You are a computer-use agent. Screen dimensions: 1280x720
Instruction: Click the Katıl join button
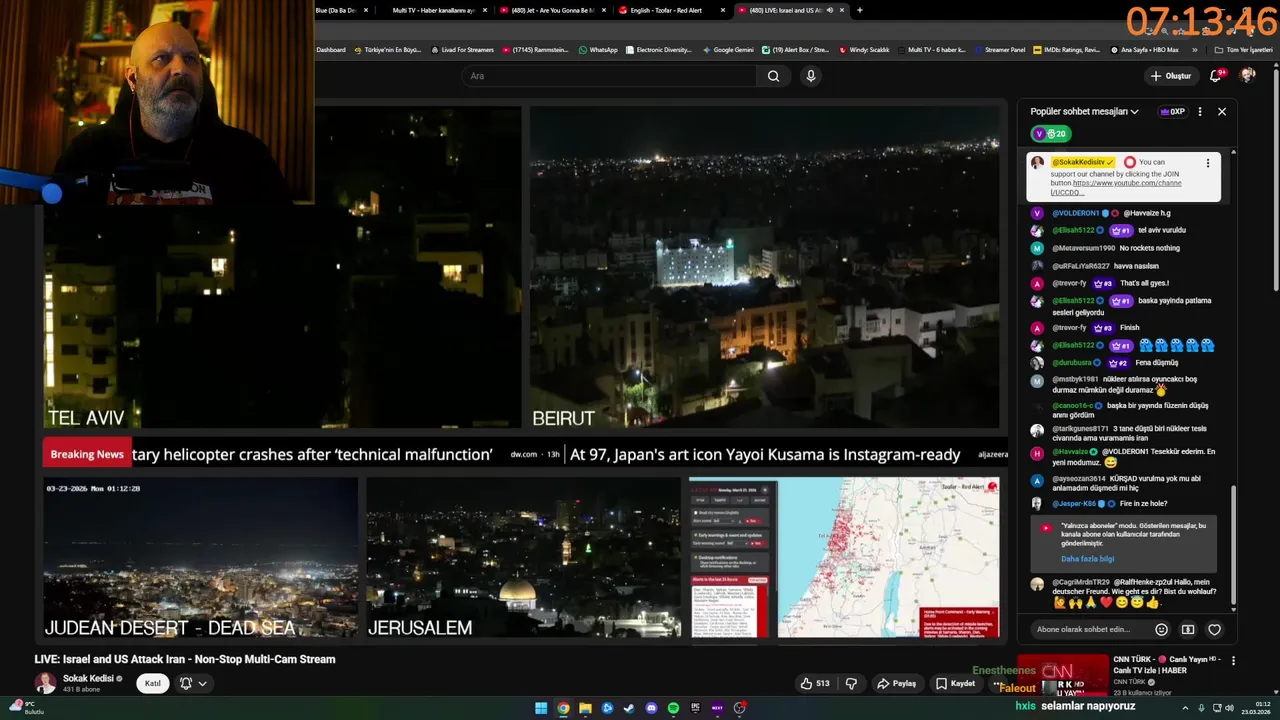pos(153,684)
